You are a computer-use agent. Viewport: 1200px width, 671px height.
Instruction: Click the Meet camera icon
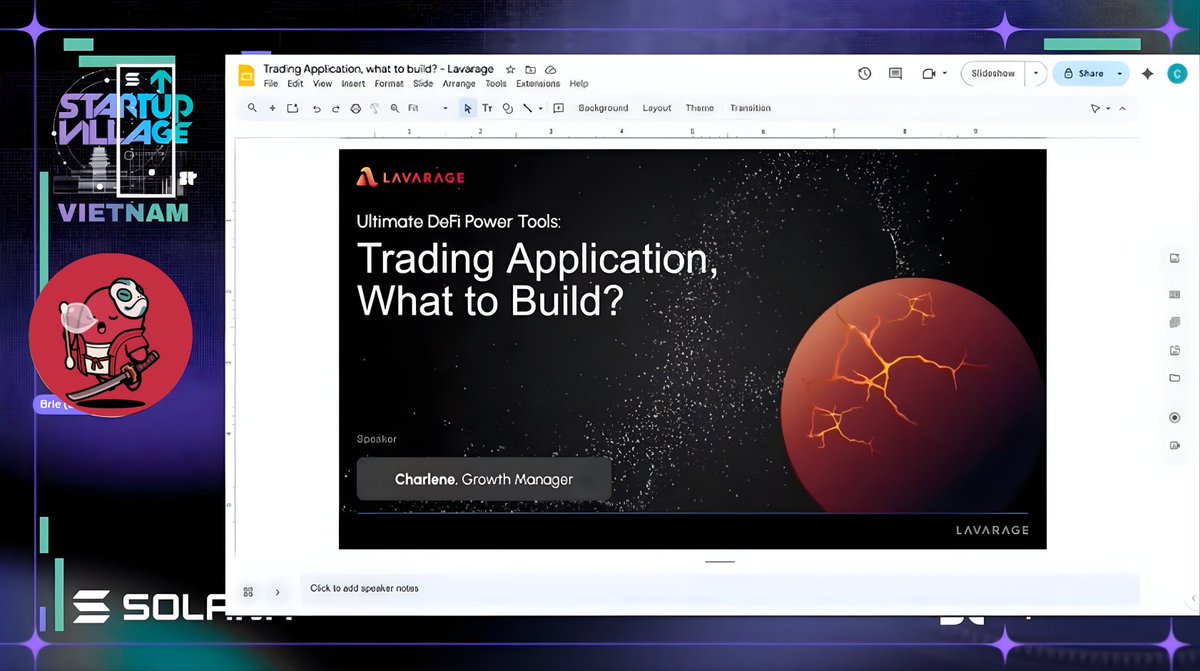(928, 73)
